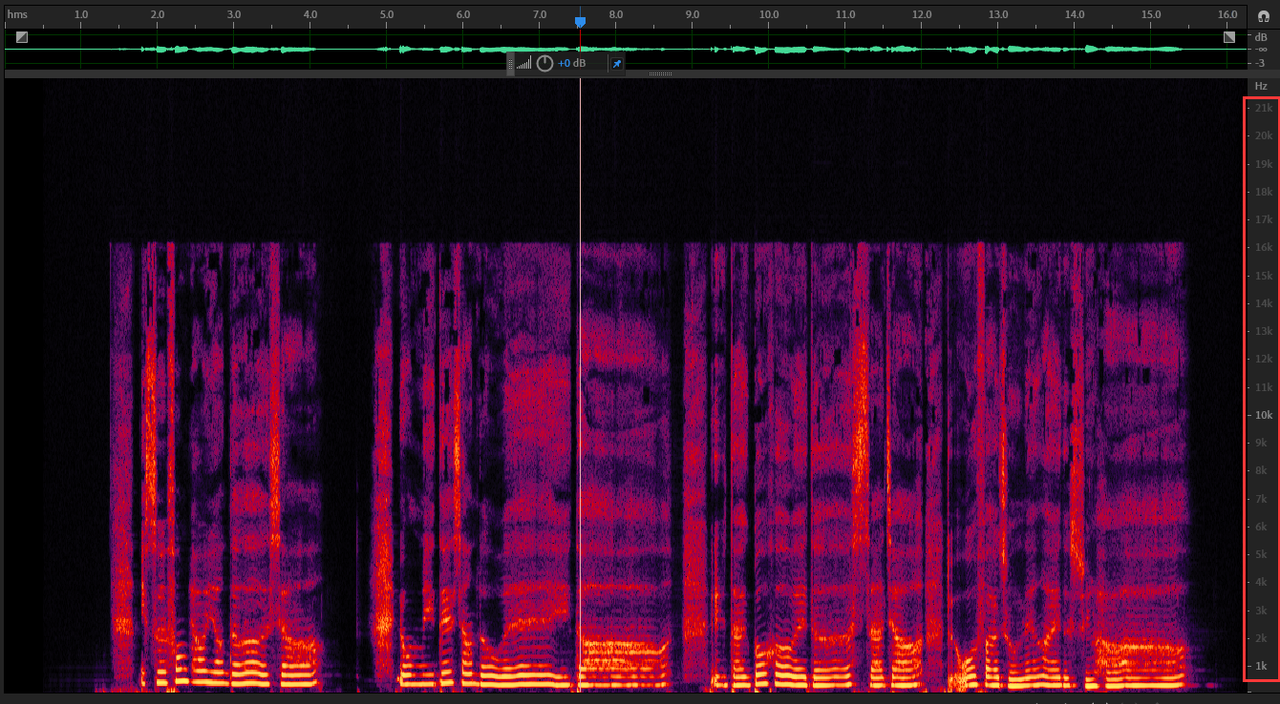The image size is (1280, 704).
Task: Toggle the HUD pin button
Action: (x=617, y=63)
